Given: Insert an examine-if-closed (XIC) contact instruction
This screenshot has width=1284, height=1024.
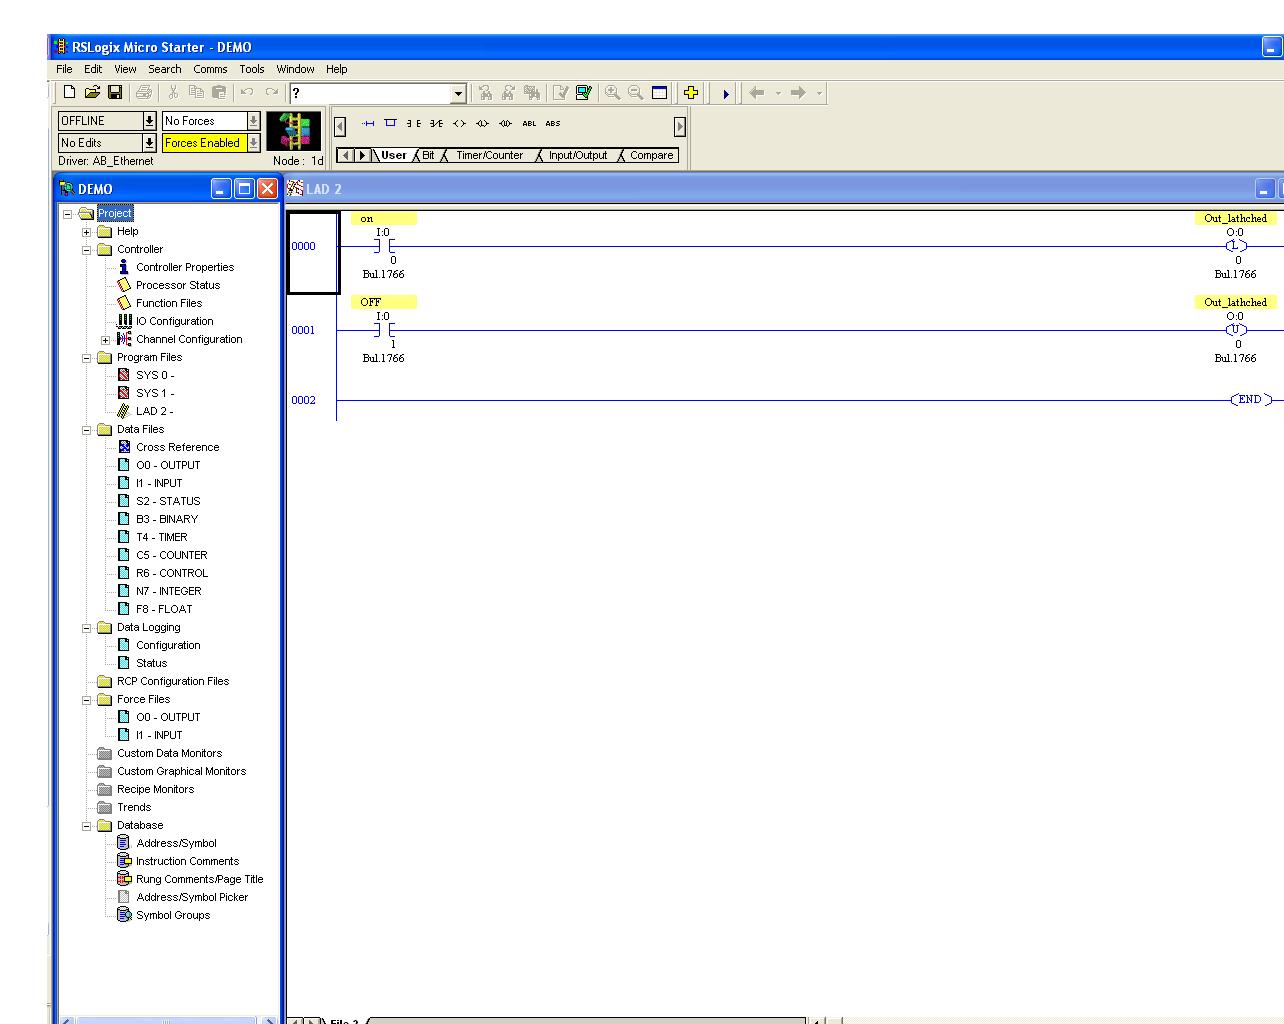Looking at the screenshot, I should 414,124.
